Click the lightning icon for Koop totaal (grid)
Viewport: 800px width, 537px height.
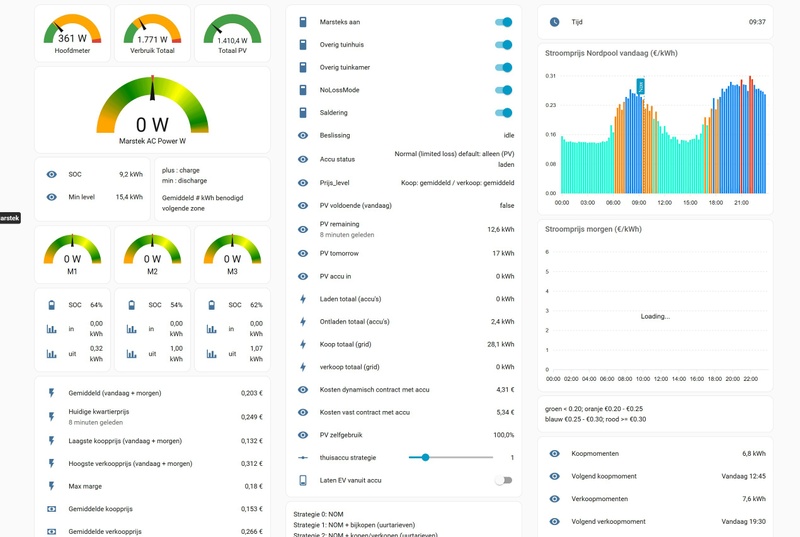[303, 344]
